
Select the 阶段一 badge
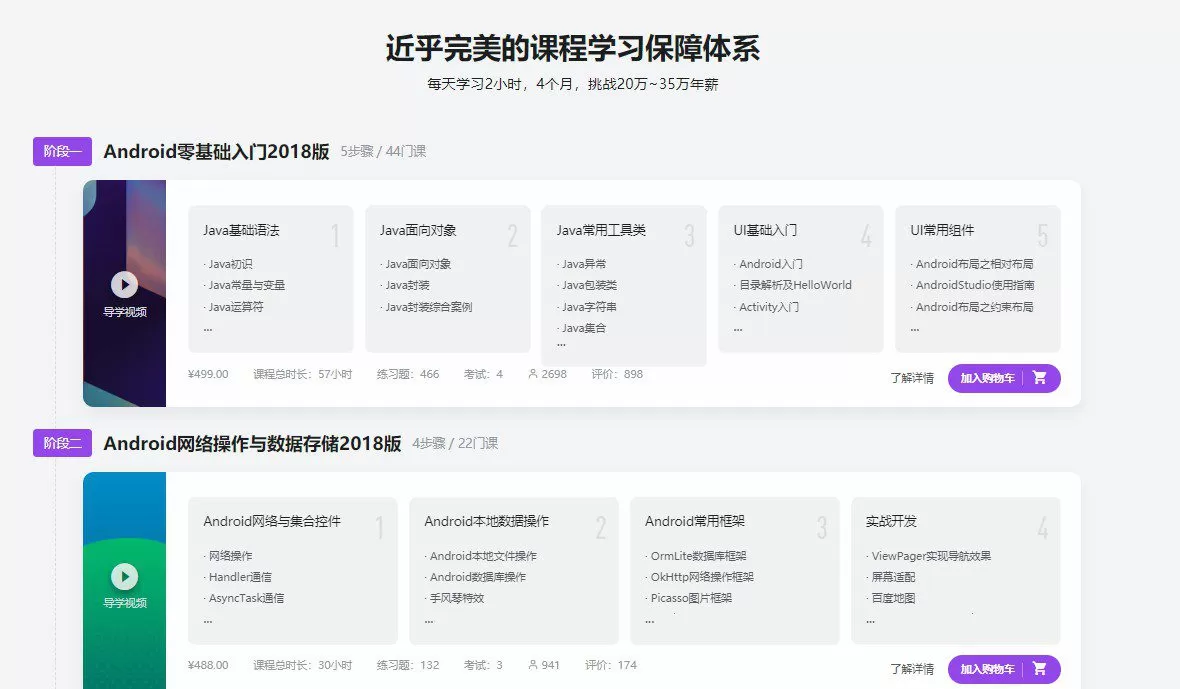pos(61,151)
